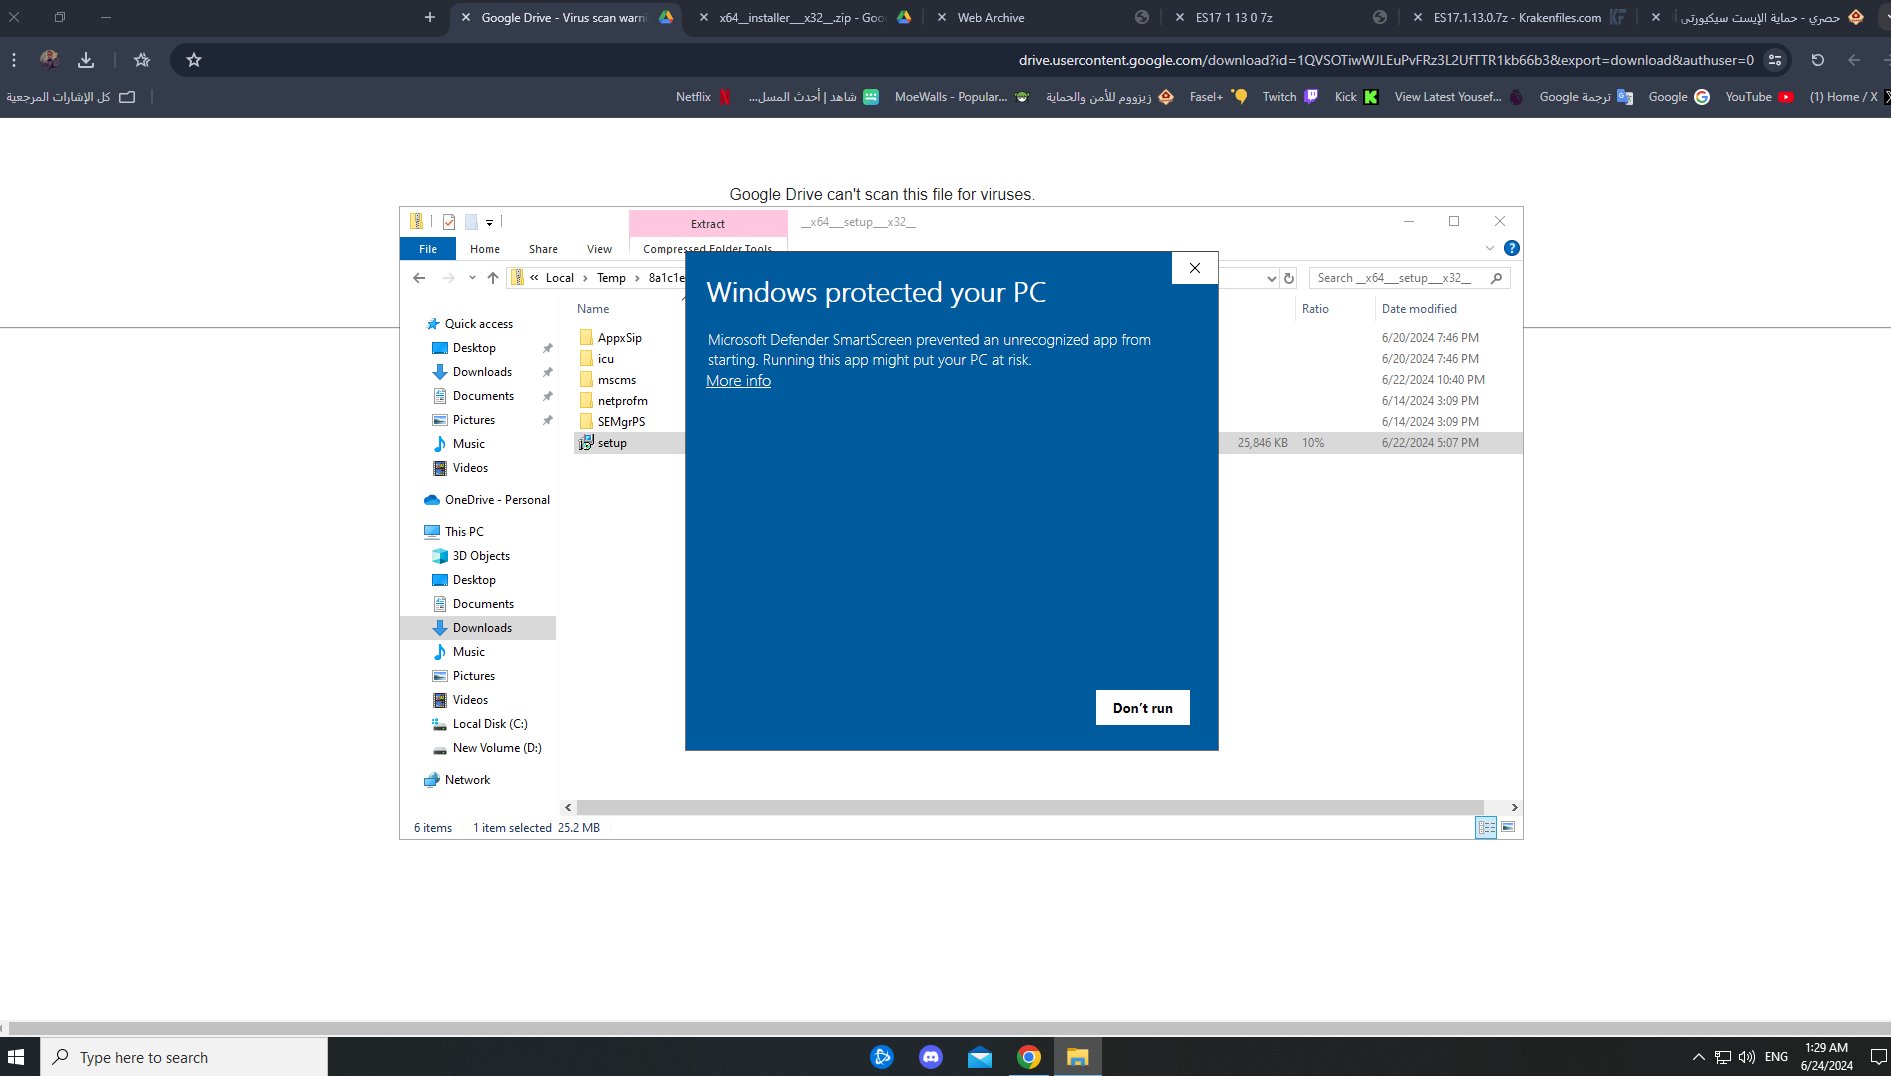This screenshot has height=1076, width=1891.
Task: Close the SmartScreen dialog with X
Action: [1194, 268]
